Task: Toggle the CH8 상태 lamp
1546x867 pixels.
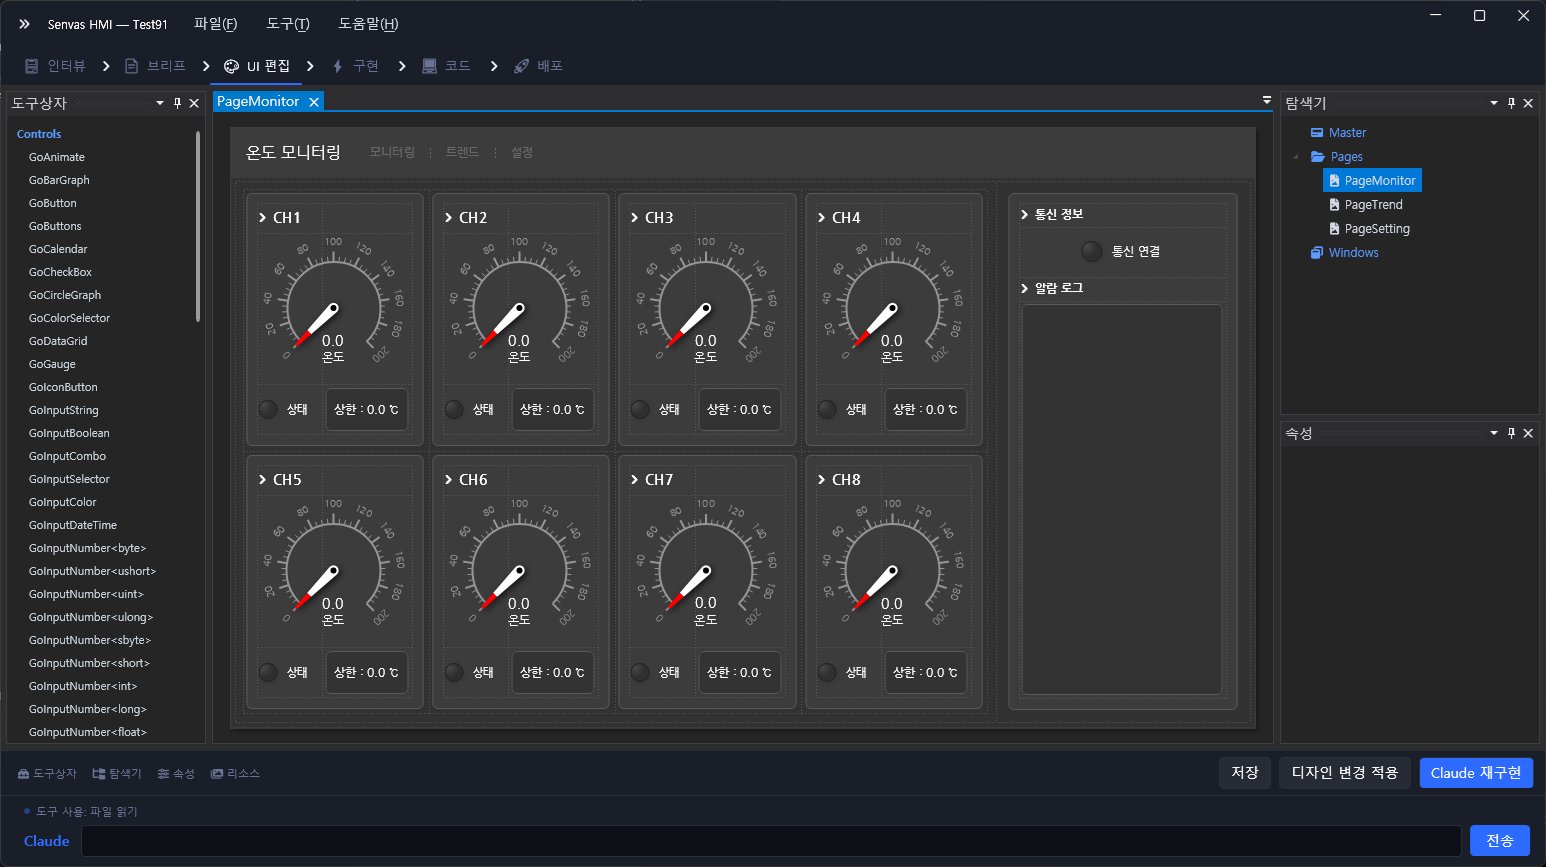Action: (x=827, y=672)
